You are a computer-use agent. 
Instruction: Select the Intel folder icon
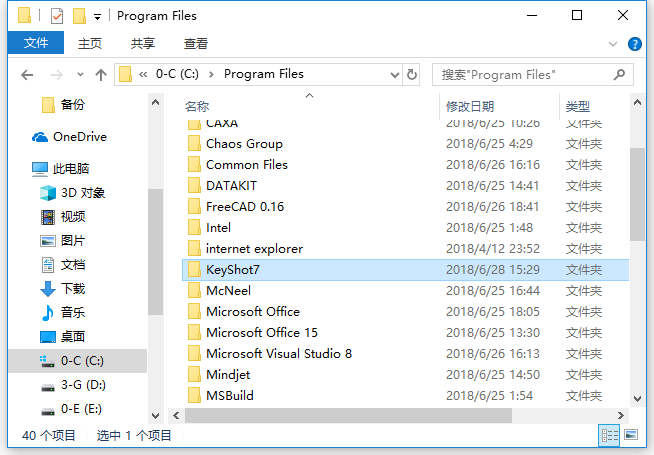pos(194,228)
